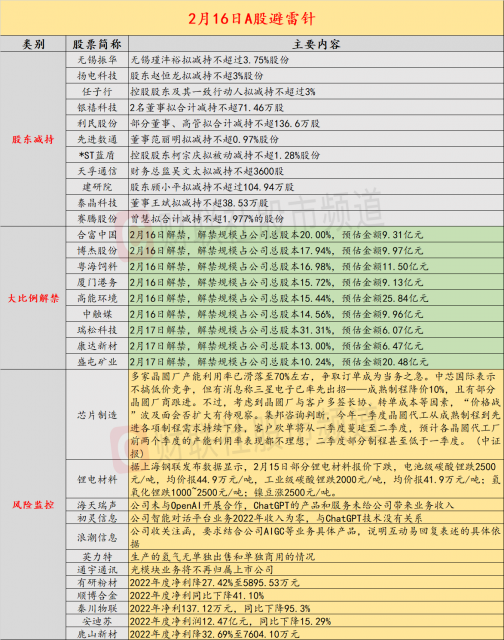Click the 秦川物联 profit decline text
Viewport: 504px width, 640px height.
point(220,609)
